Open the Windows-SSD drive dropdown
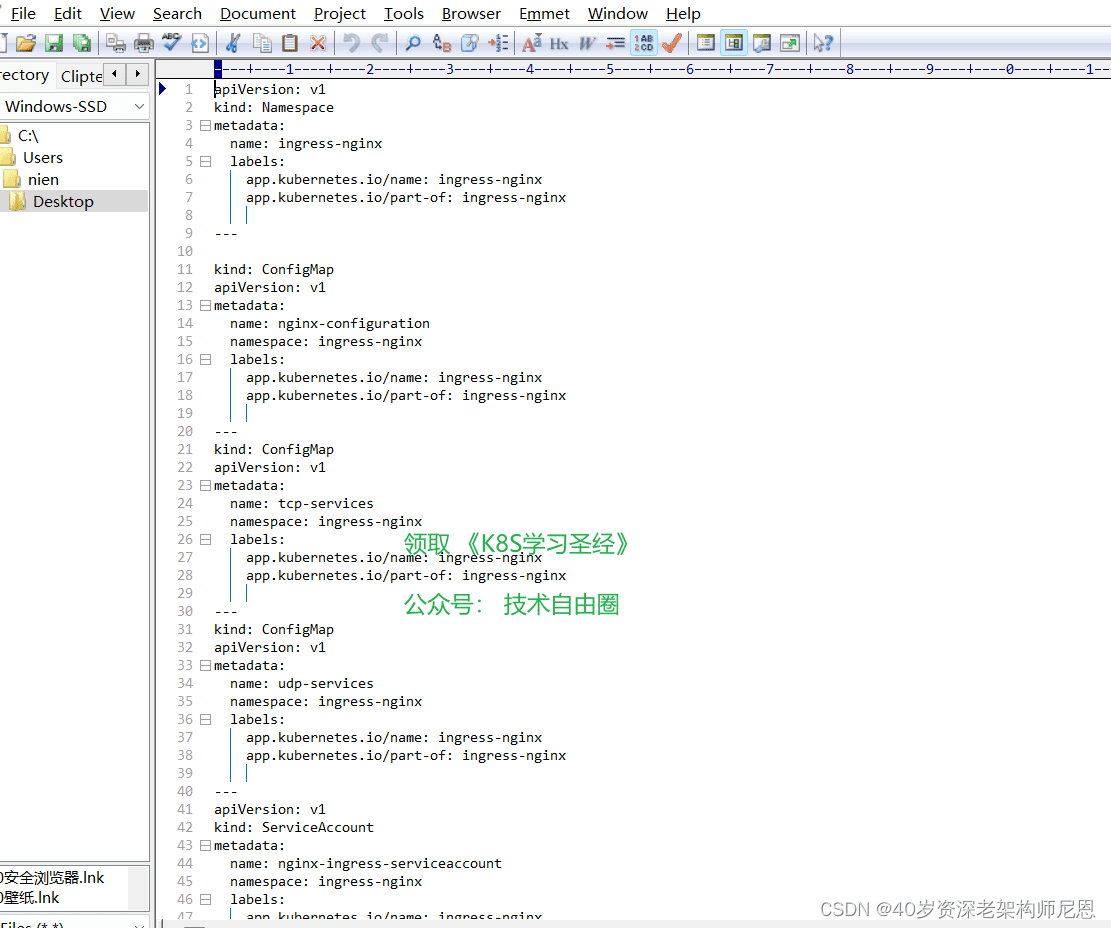Viewport: 1111px width, 928px height. [74, 107]
